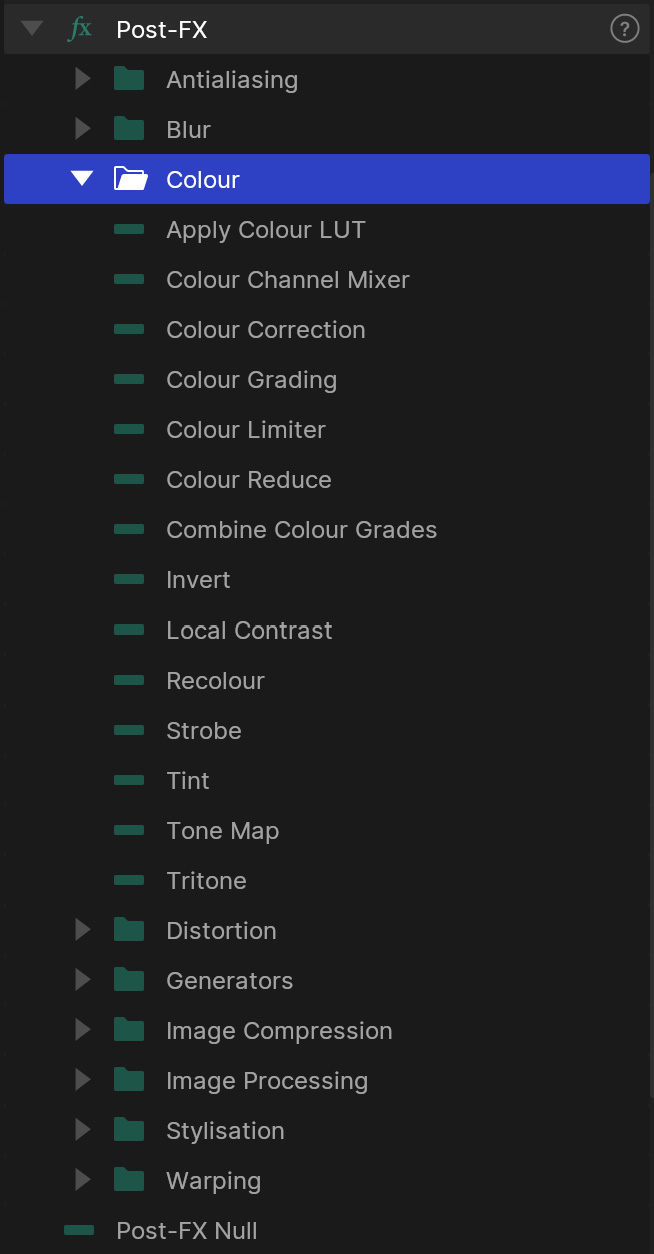Pick the Local Contrast effect
Image resolution: width=654 pixels, height=1254 pixels.
[x=249, y=631]
